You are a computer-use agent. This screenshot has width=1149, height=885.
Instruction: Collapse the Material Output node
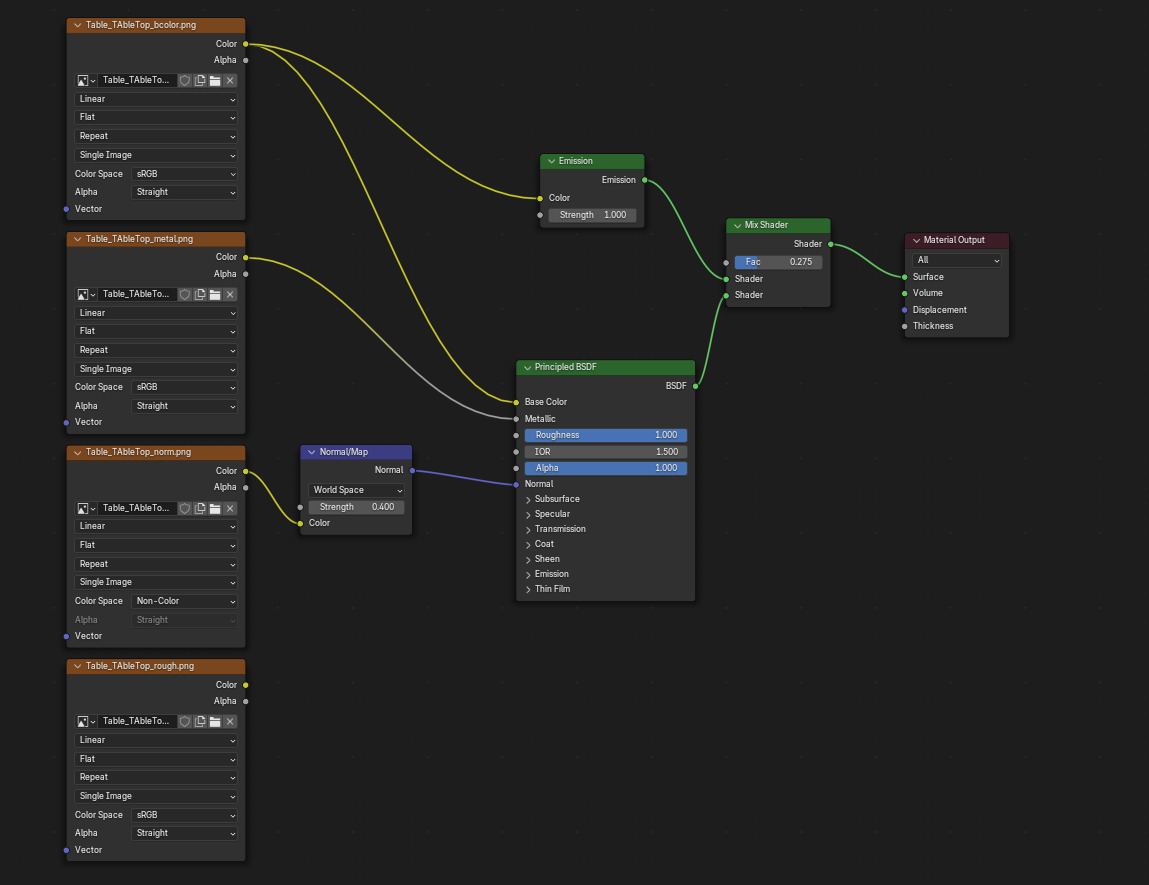click(x=916, y=240)
